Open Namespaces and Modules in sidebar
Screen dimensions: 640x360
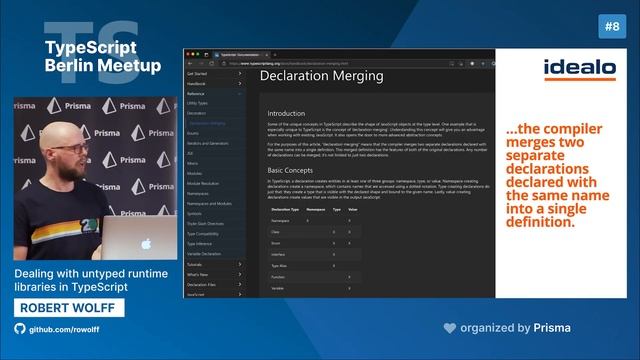coord(209,203)
